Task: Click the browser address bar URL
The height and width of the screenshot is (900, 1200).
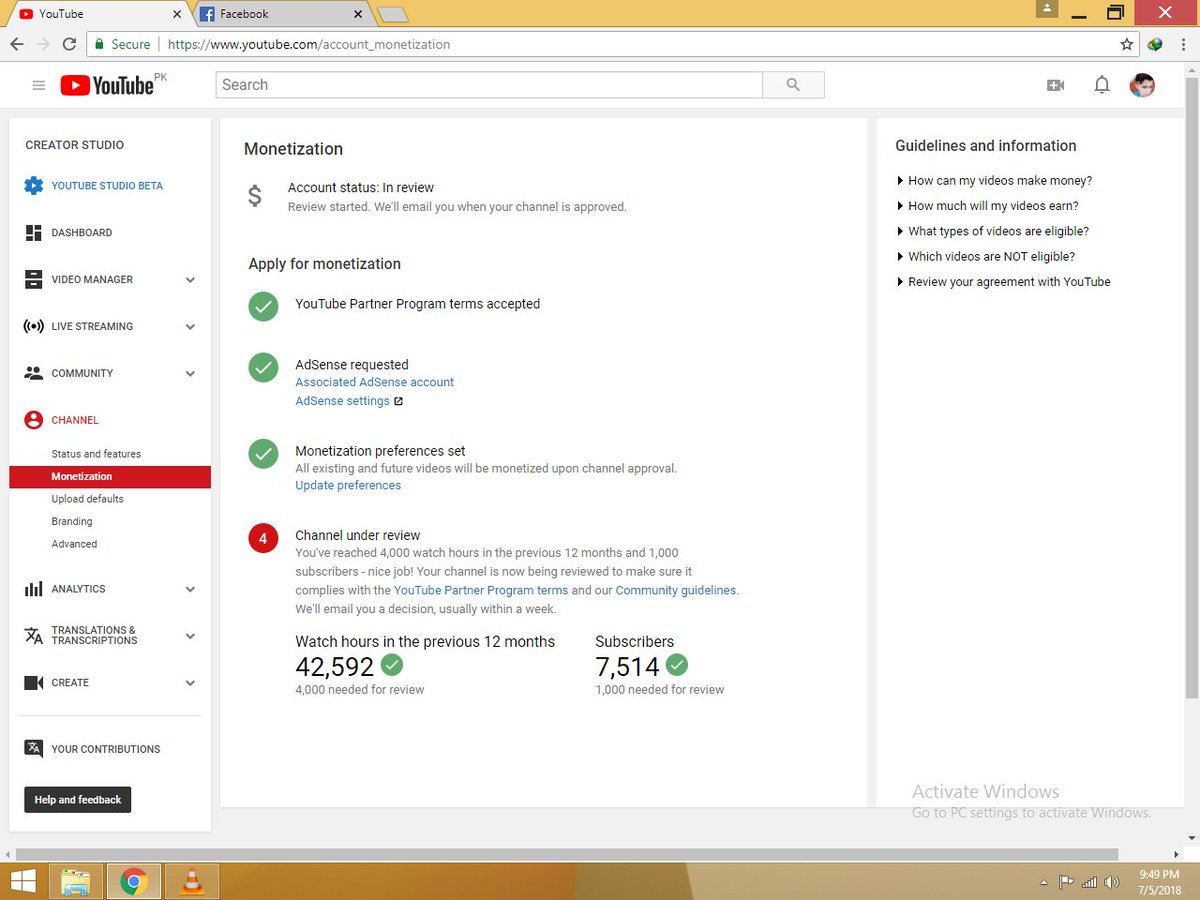Action: pos(309,44)
